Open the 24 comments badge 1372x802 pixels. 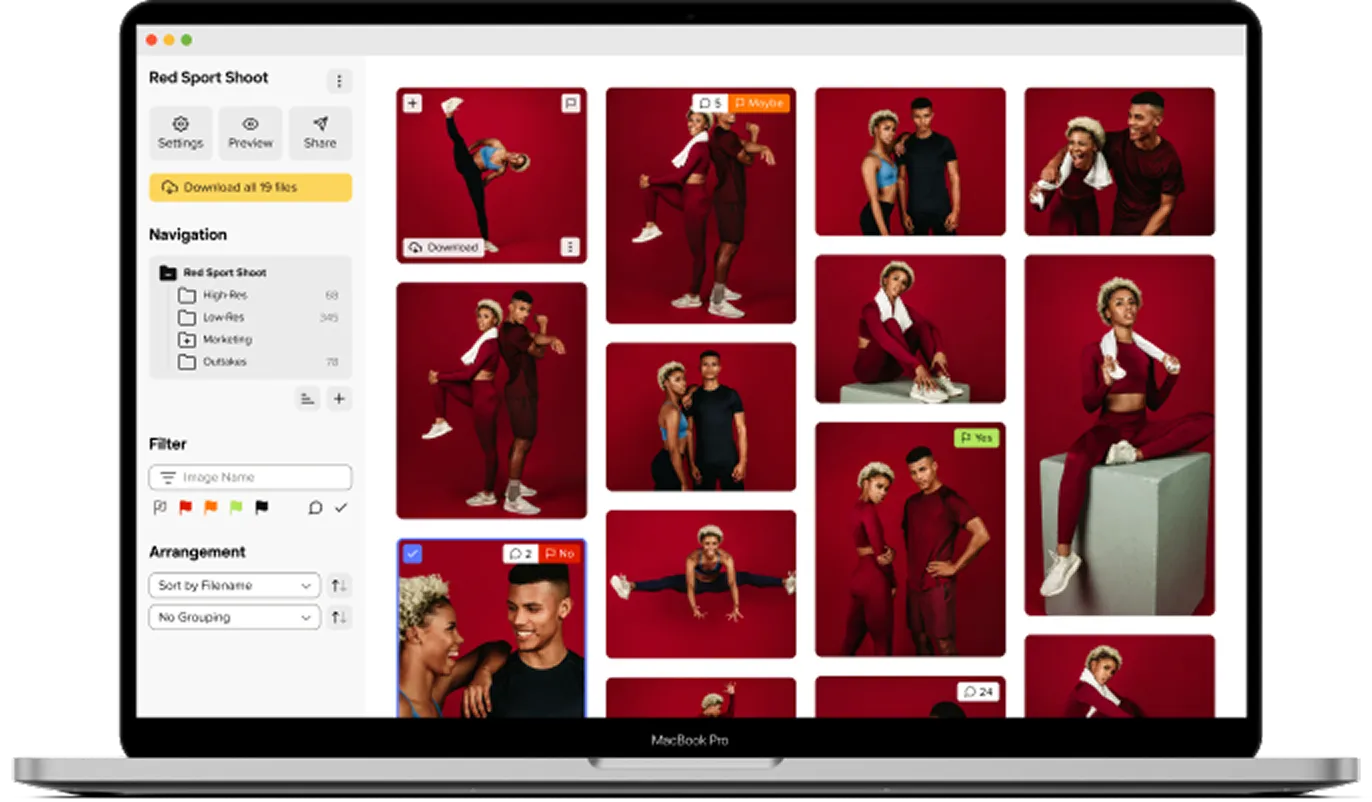click(978, 691)
